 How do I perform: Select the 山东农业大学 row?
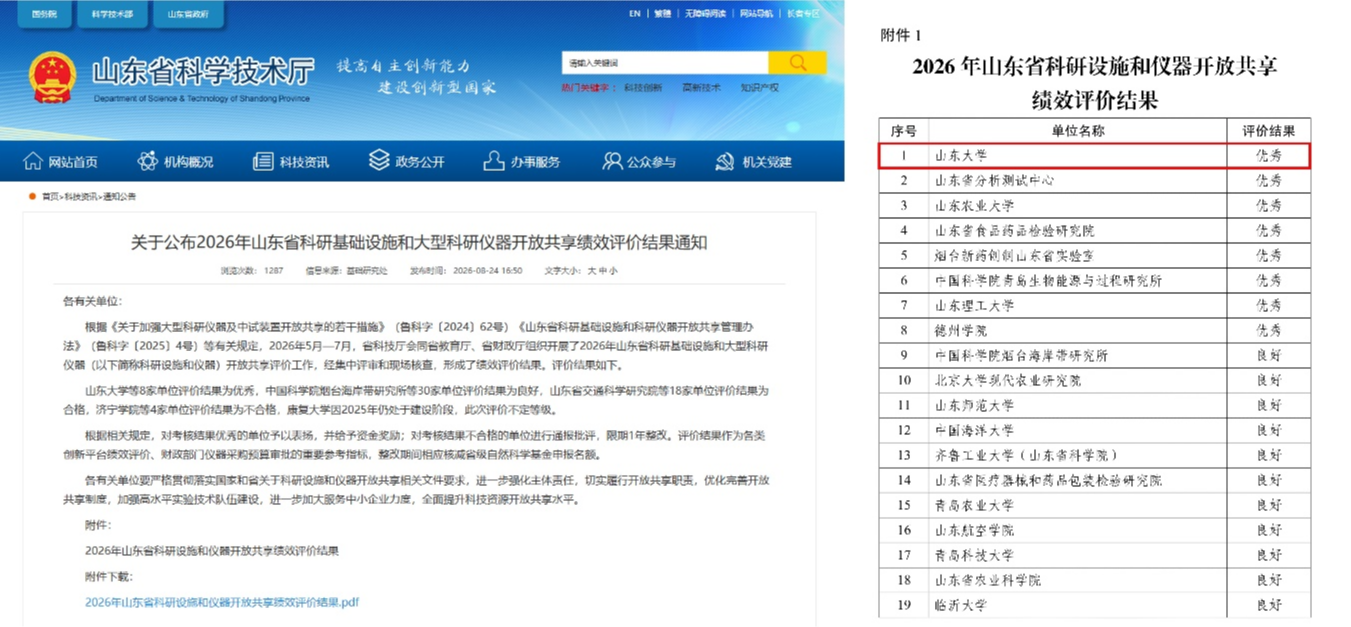1095,206
